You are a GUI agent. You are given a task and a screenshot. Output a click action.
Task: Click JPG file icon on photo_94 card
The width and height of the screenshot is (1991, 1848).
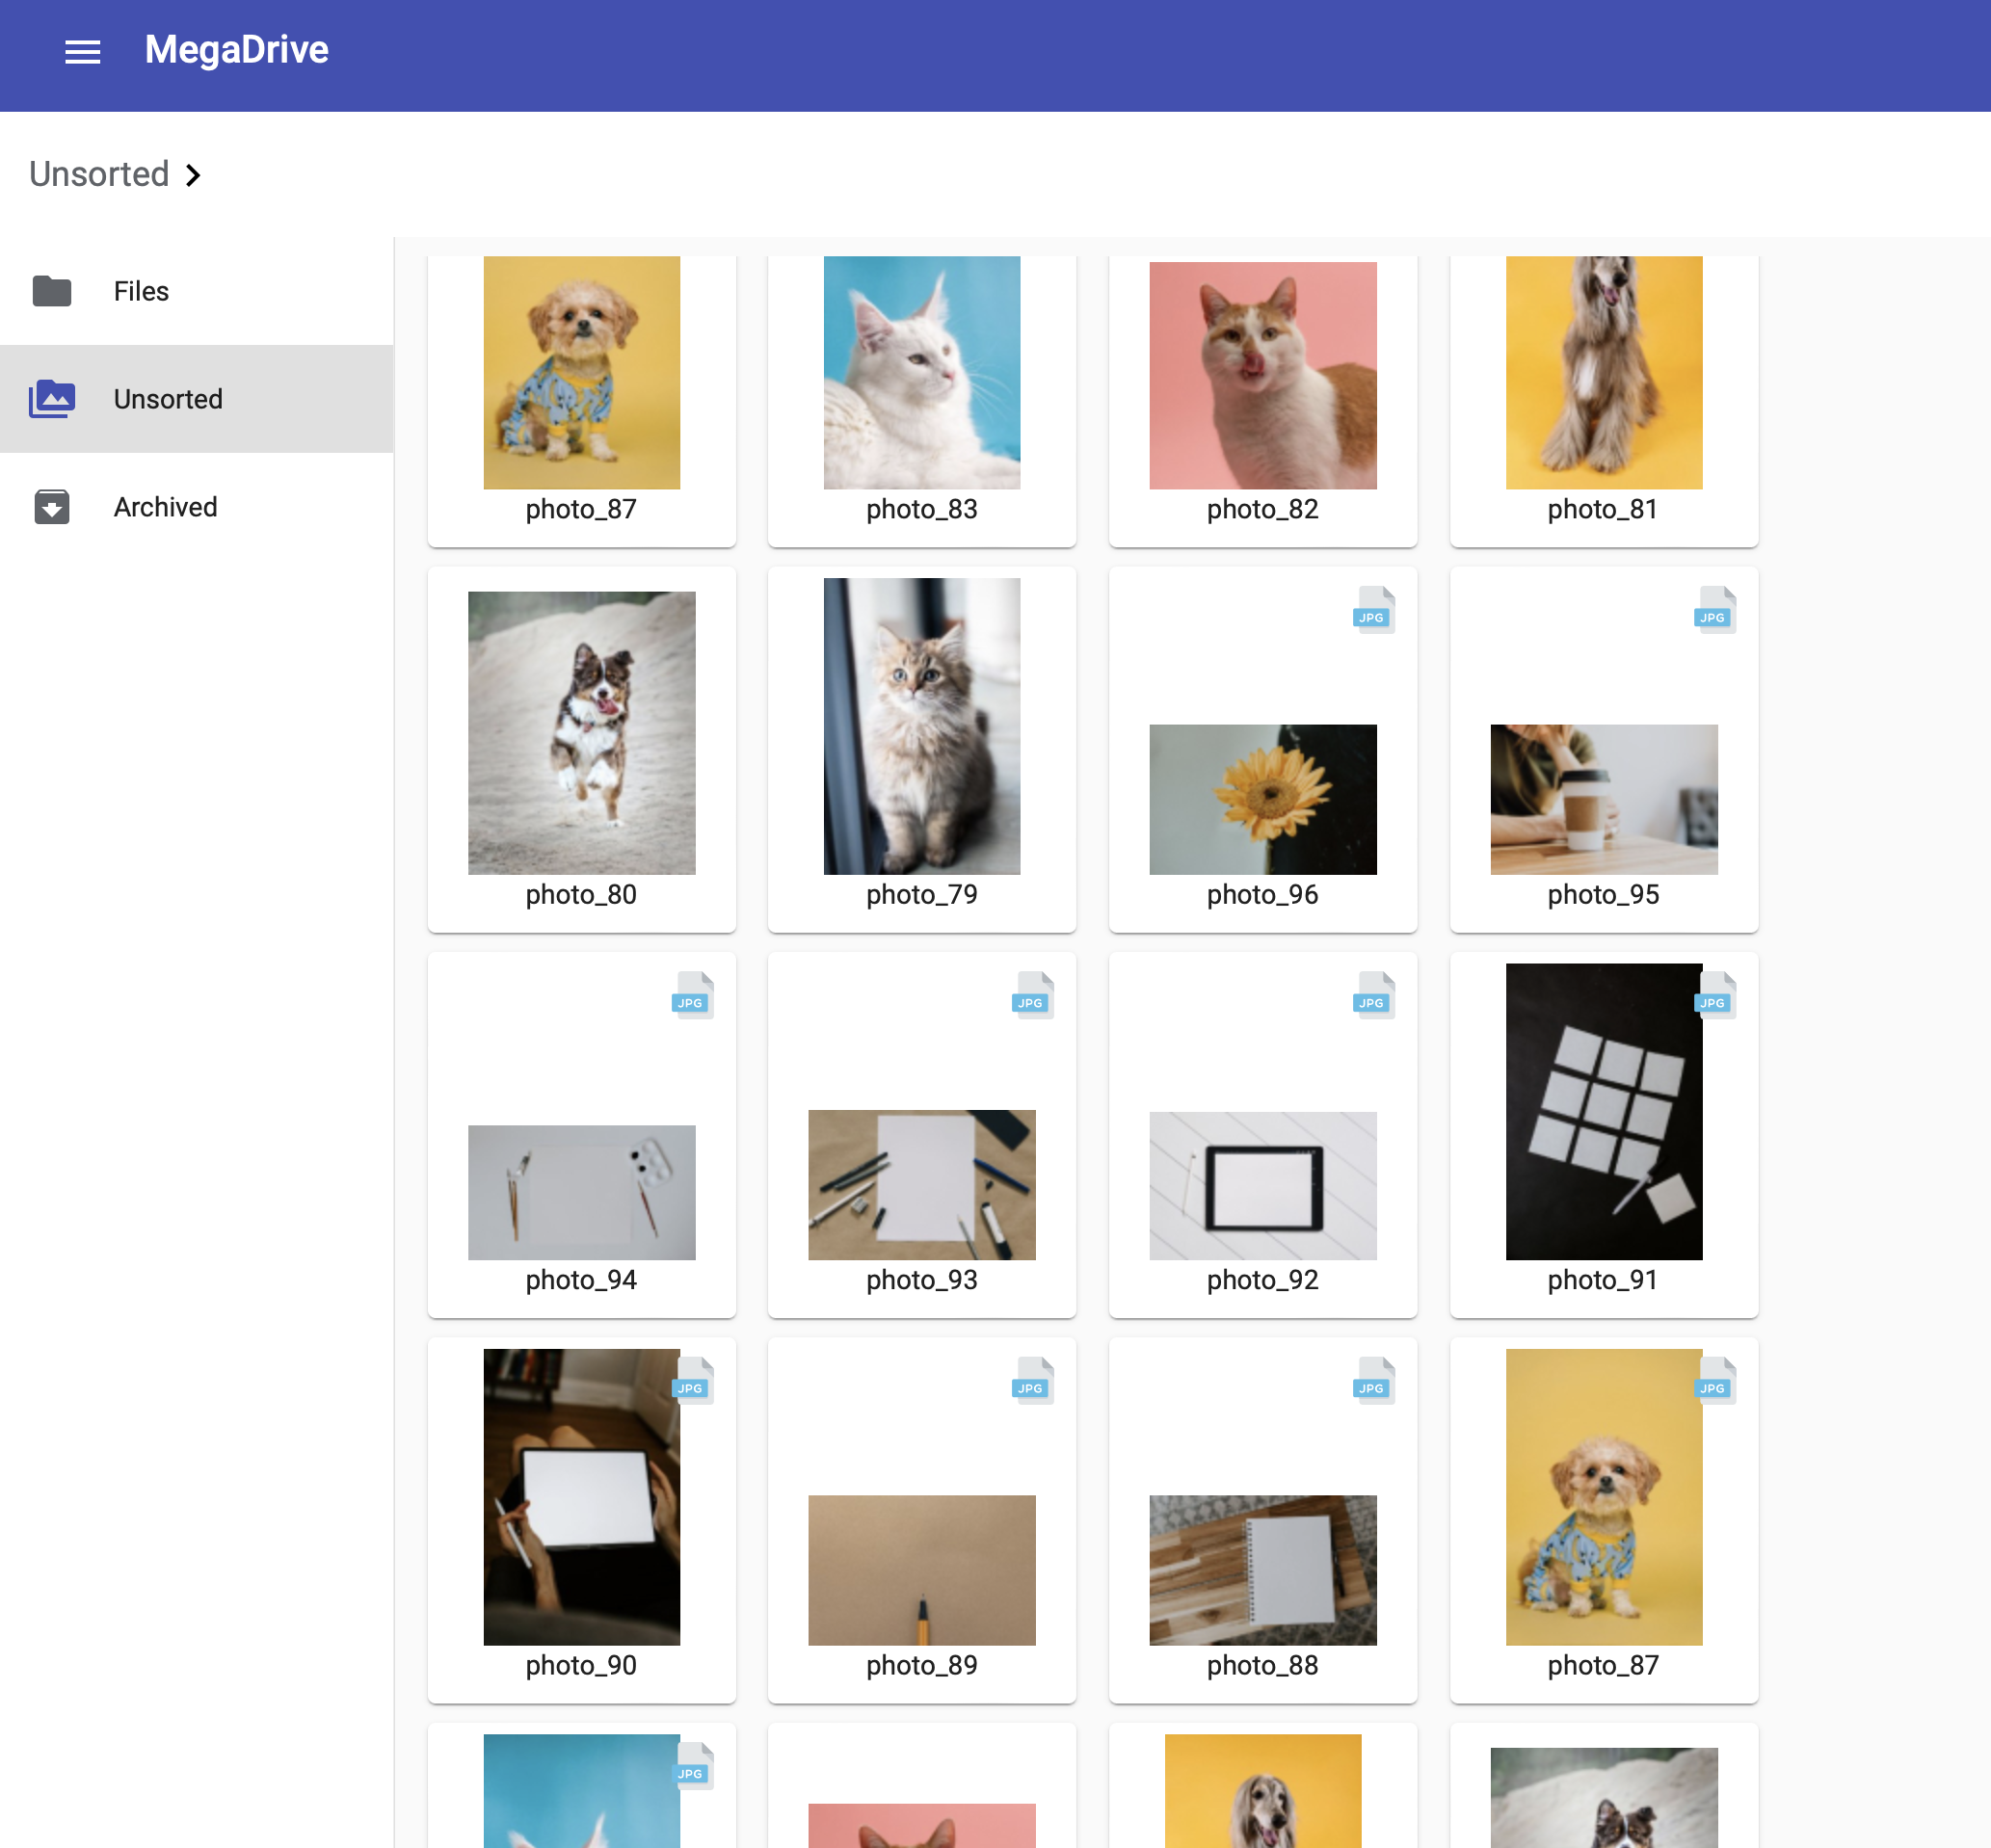pyautogui.click(x=692, y=995)
